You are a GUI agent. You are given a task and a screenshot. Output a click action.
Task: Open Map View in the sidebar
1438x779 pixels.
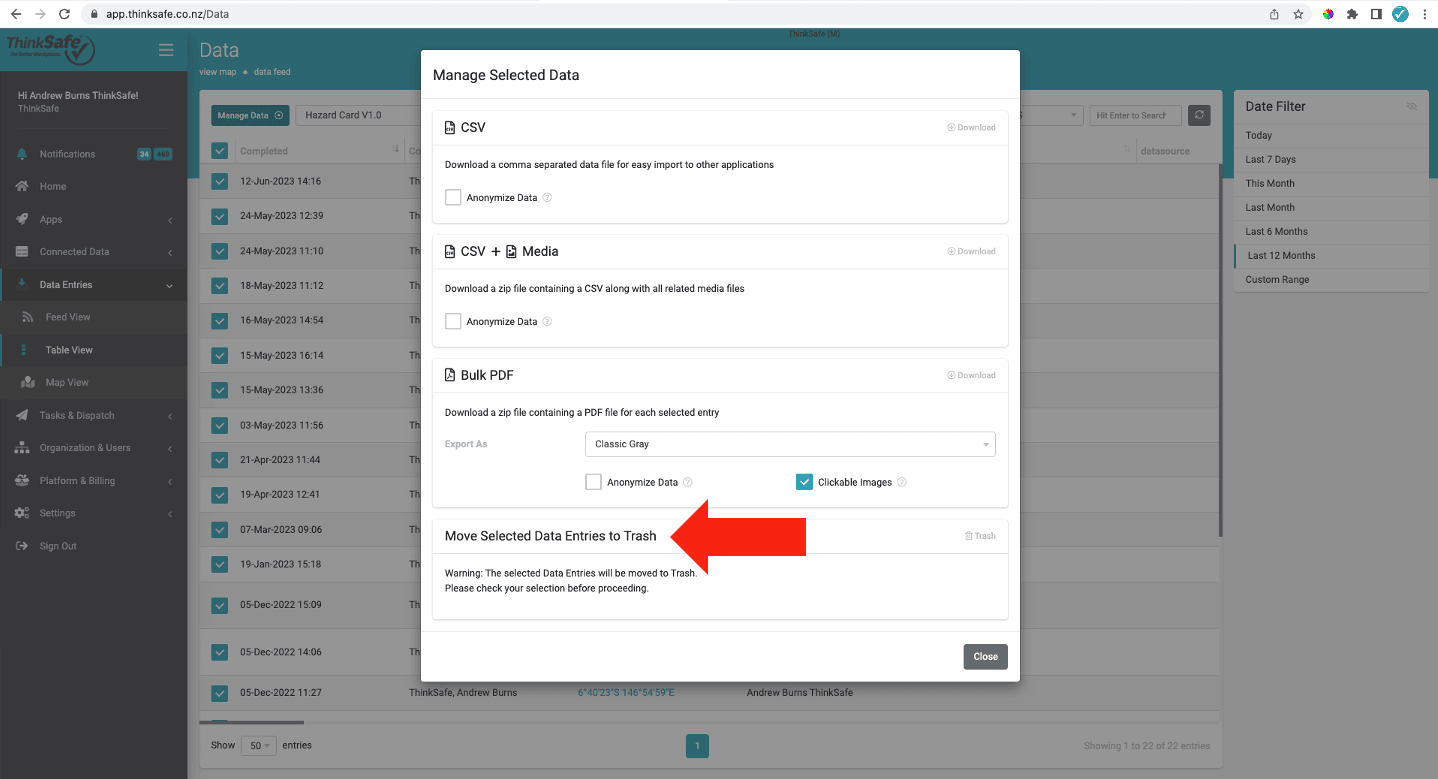pyautogui.click(x=67, y=383)
